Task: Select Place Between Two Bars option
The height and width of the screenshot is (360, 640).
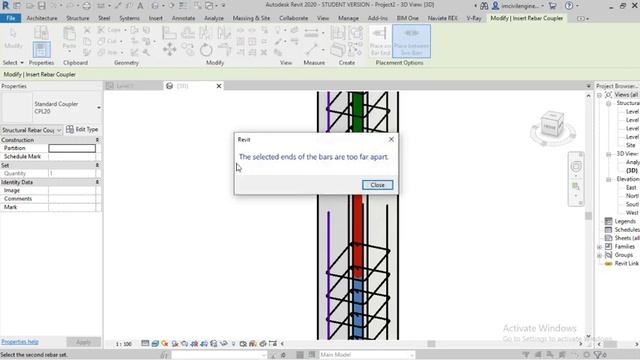Action: point(411,41)
